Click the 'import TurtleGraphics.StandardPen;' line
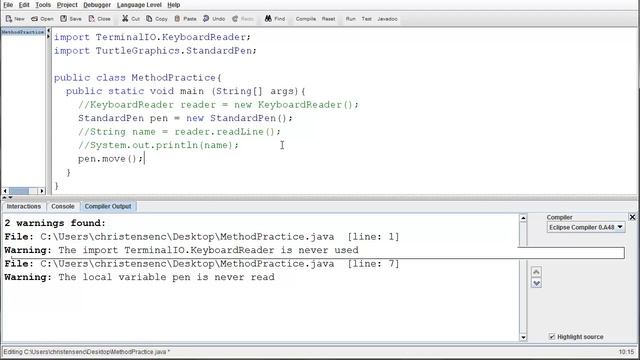This screenshot has height=360, width=640. tap(155, 51)
